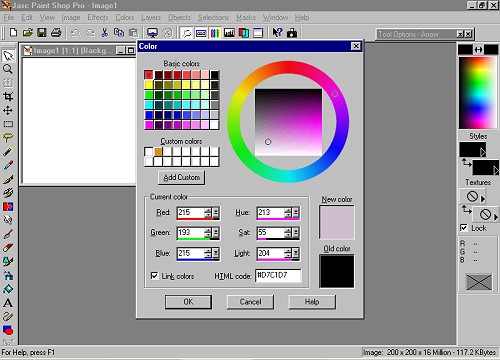The height and width of the screenshot is (360, 500).
Task: Pick the orange swatch in Custom colors
Action: pos(158,152)
